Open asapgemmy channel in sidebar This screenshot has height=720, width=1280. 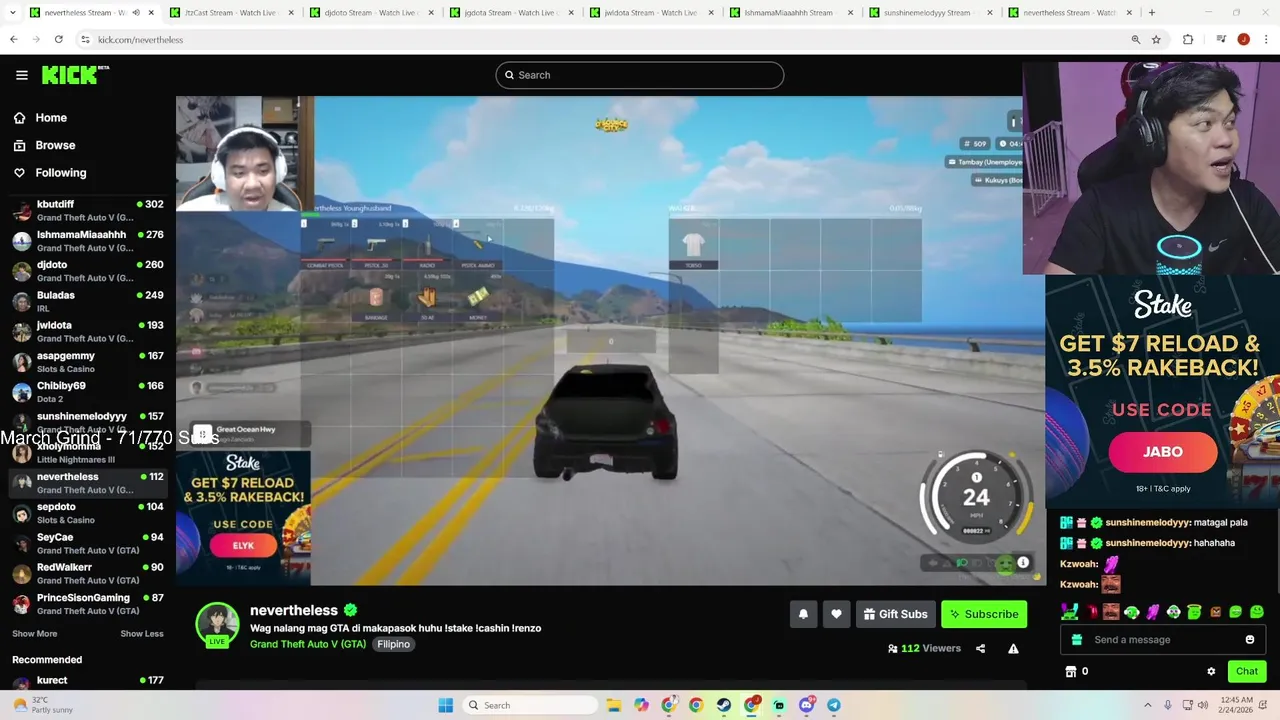[87, 362]
